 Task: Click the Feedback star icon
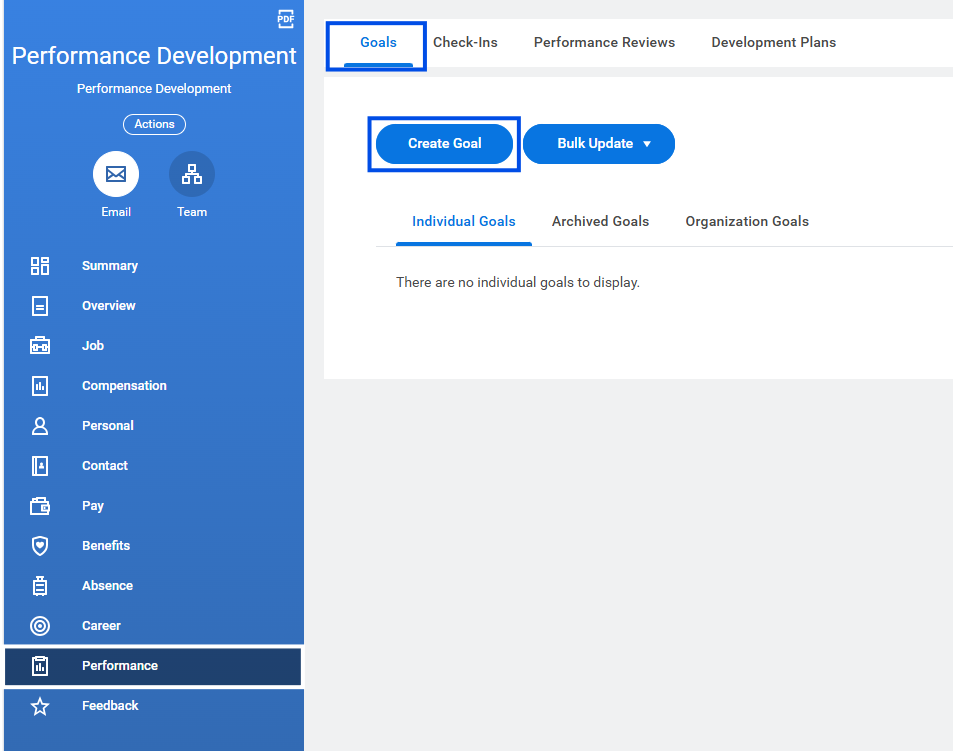coord(40,706)
